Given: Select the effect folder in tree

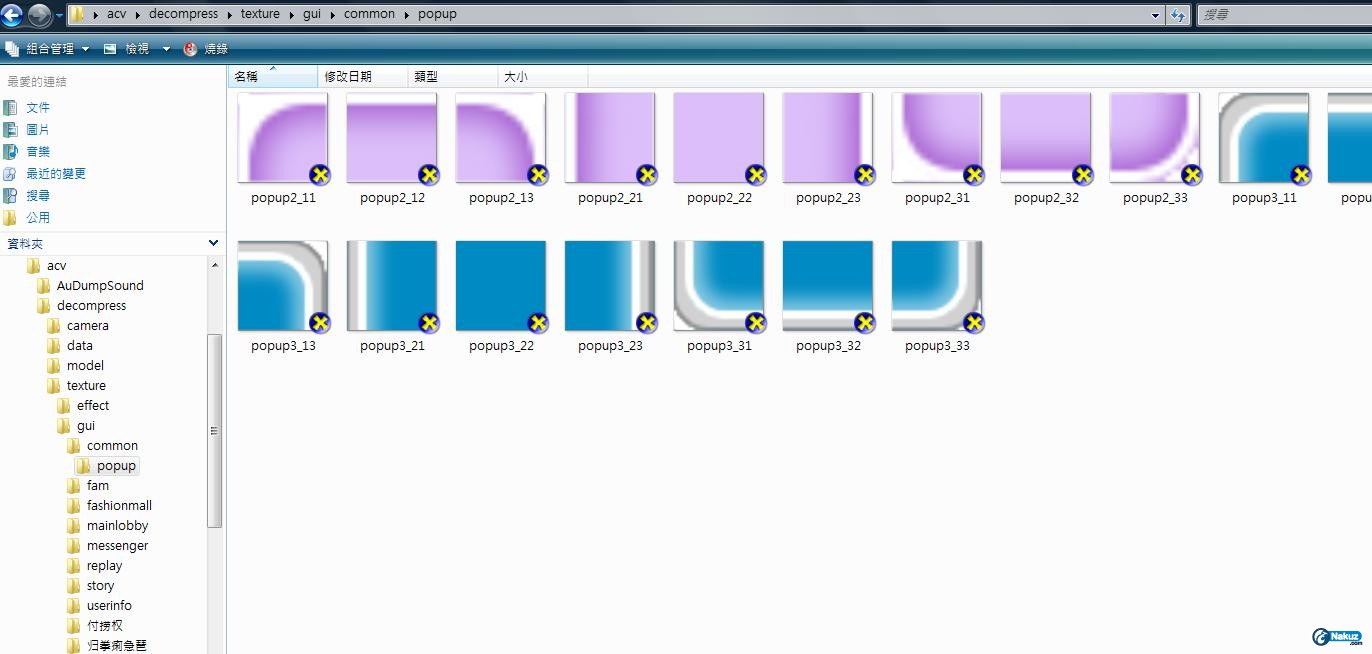Looking at the screenshot, I should (93, 405).
